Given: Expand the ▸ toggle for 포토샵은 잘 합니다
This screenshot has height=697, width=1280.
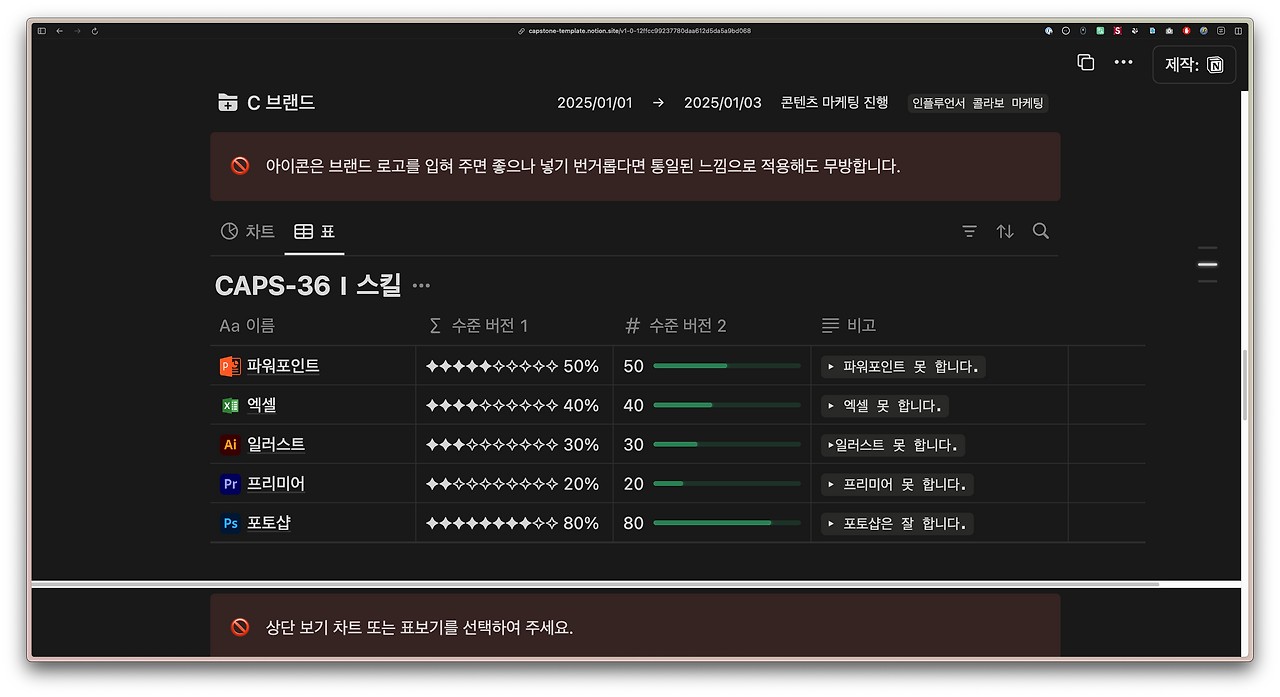Looking at the screenshot, I should (829, 523).
